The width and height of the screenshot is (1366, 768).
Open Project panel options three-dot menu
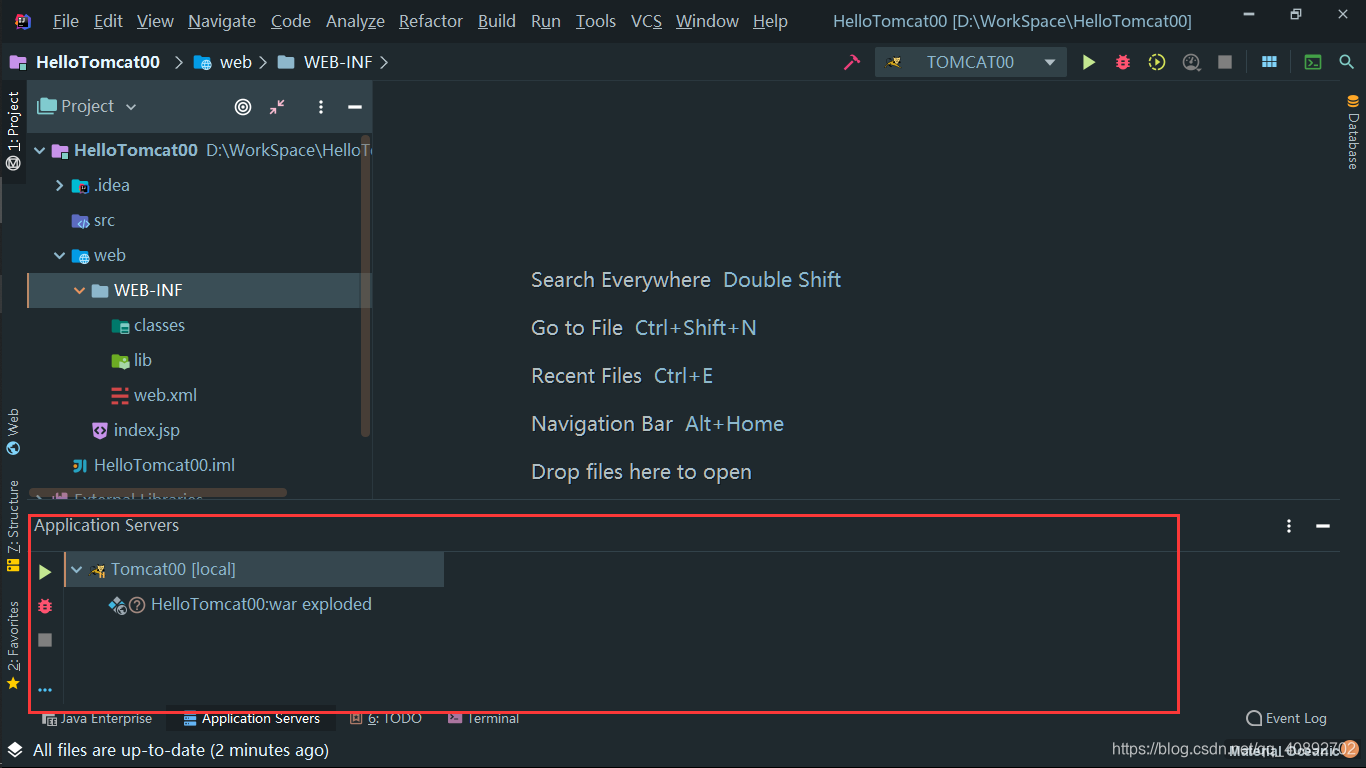[x=321, y=107]
